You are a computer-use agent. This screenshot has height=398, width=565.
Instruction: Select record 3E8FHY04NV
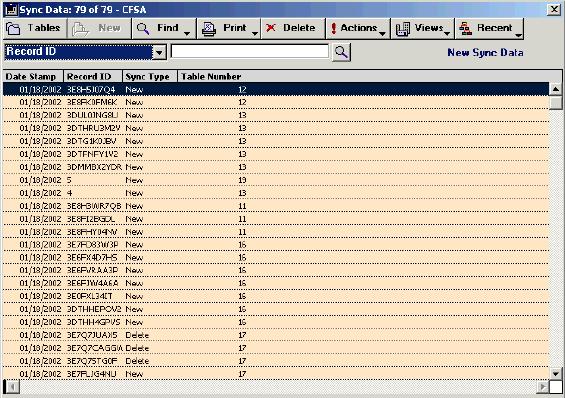click(x=276, y=232)
